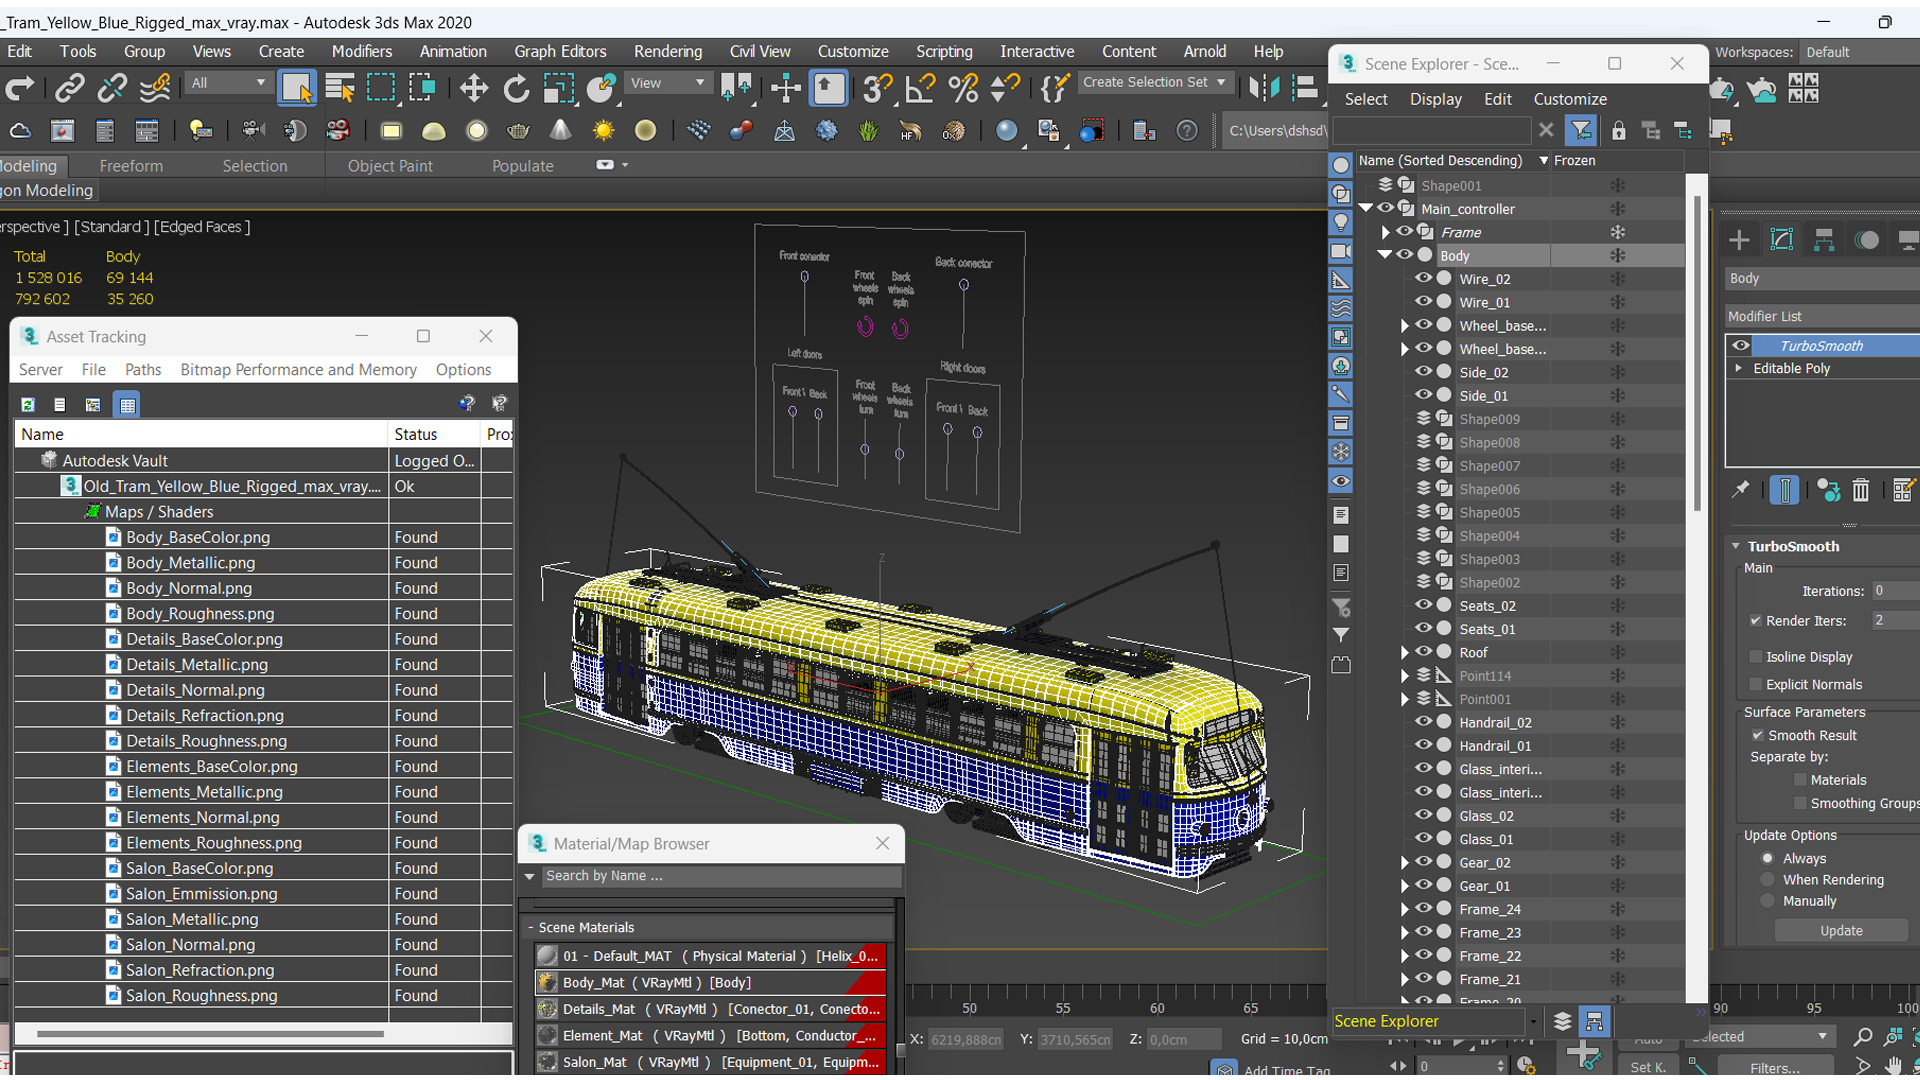This screenshot has width=1920, height=1080.
Task: Uncheck the Render Iters checkbox
Action: pyautogui.click(x=1755, y=621)
